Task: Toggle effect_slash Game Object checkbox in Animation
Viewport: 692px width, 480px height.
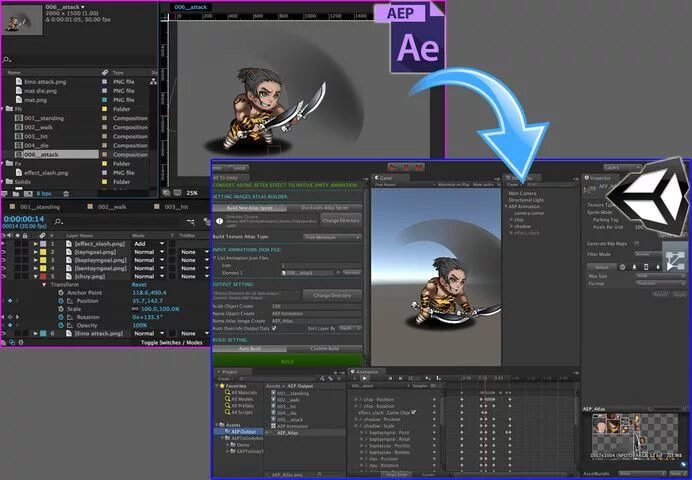Action: point(414,412)
